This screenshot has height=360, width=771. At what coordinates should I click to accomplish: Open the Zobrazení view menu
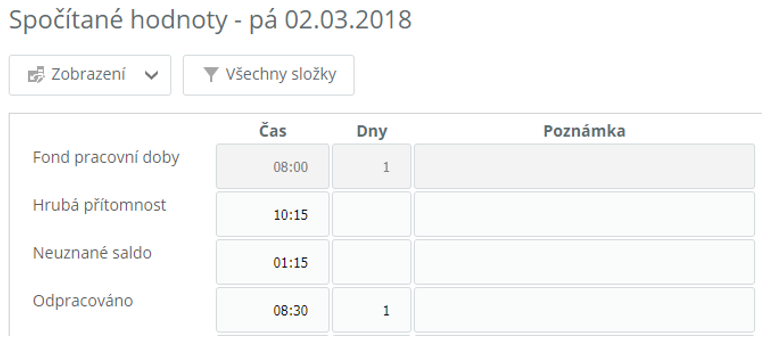(x=90, y=75)
